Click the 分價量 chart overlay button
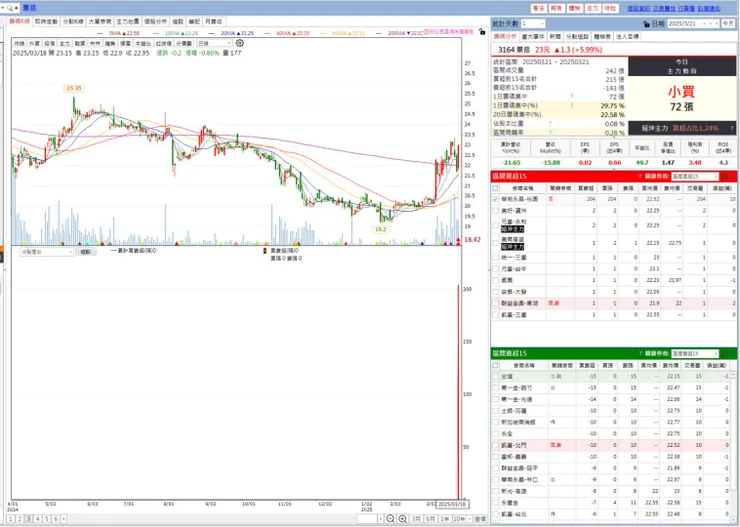 tap(184, 43)
